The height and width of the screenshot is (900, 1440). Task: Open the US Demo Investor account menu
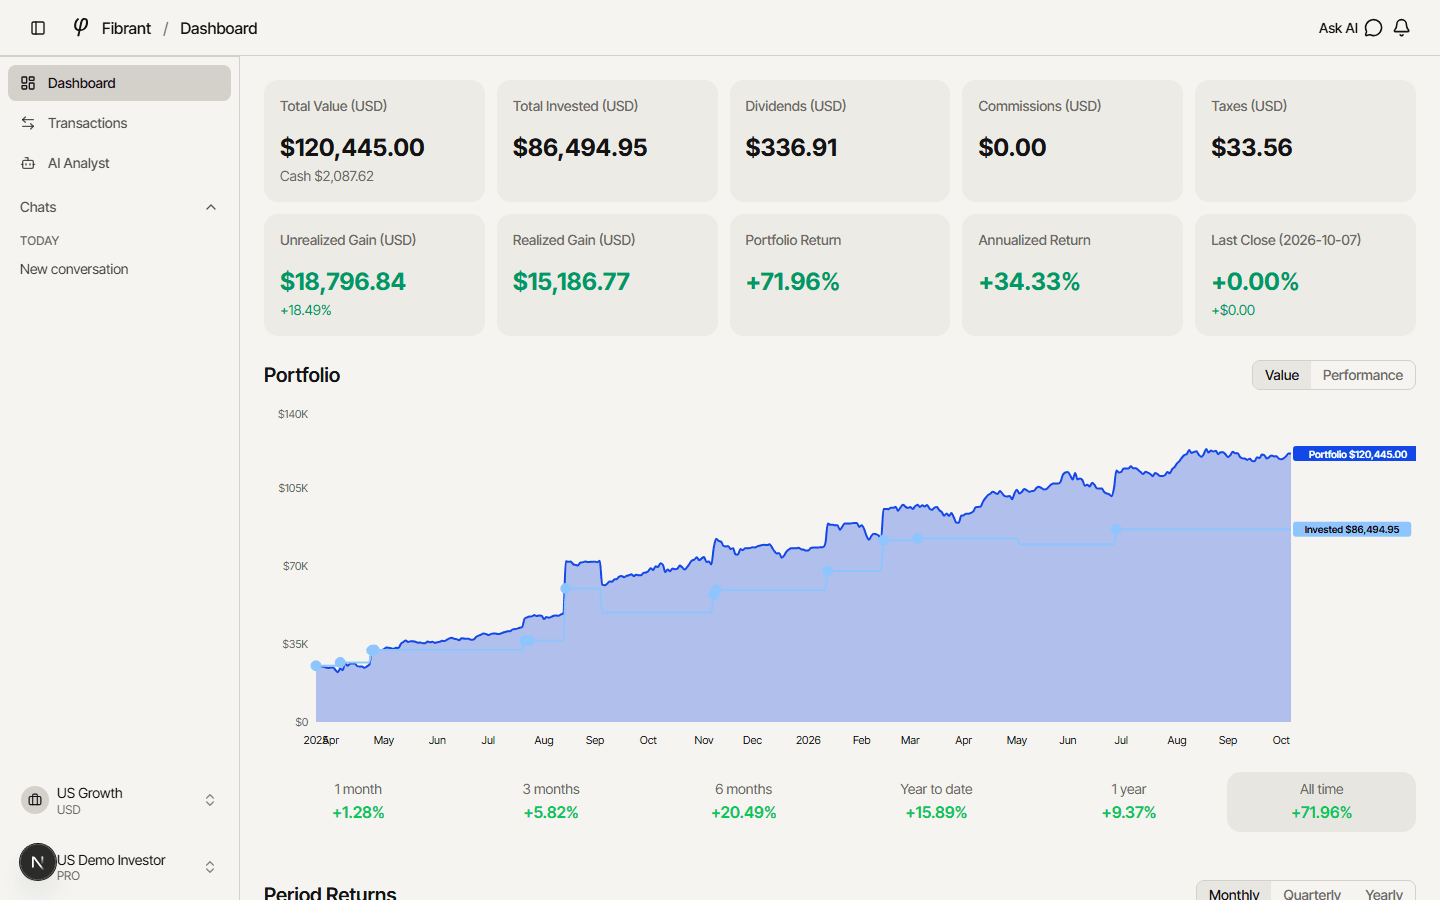[x=119, y=866]
